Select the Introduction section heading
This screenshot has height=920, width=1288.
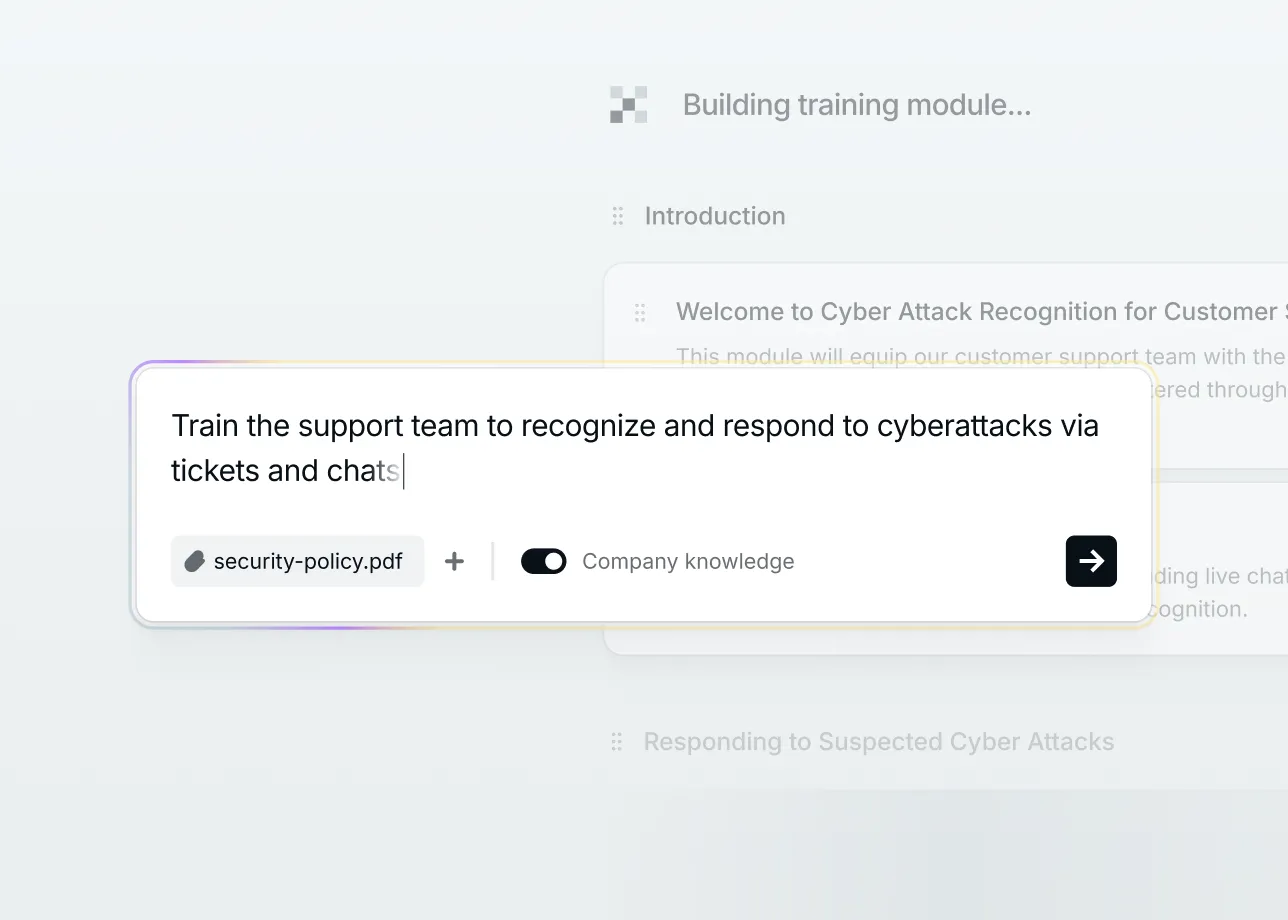715,216
